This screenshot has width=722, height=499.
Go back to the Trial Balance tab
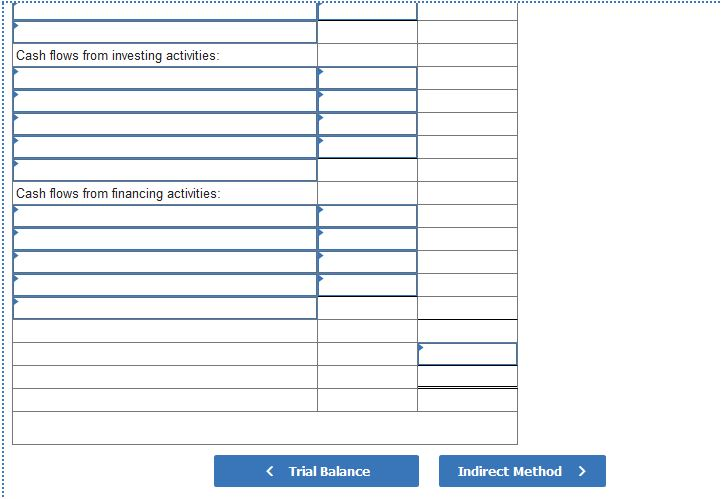pos(316,471)
